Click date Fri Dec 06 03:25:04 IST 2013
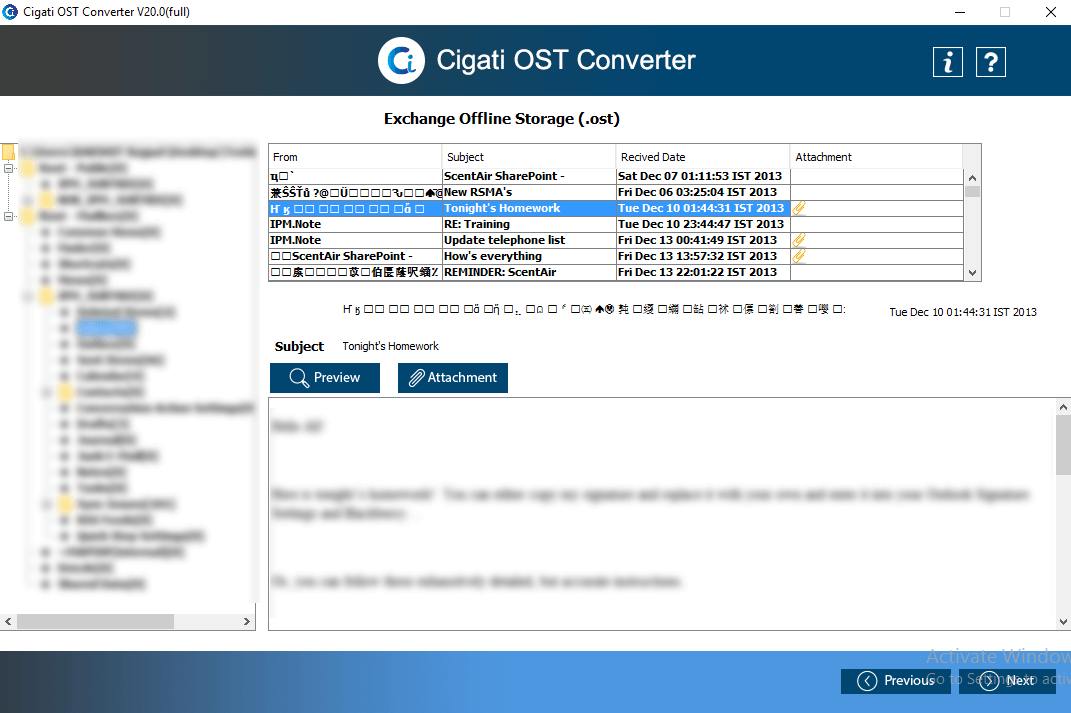The width and height of the screenshot is (1071, 713). click(x=697, y=193)
